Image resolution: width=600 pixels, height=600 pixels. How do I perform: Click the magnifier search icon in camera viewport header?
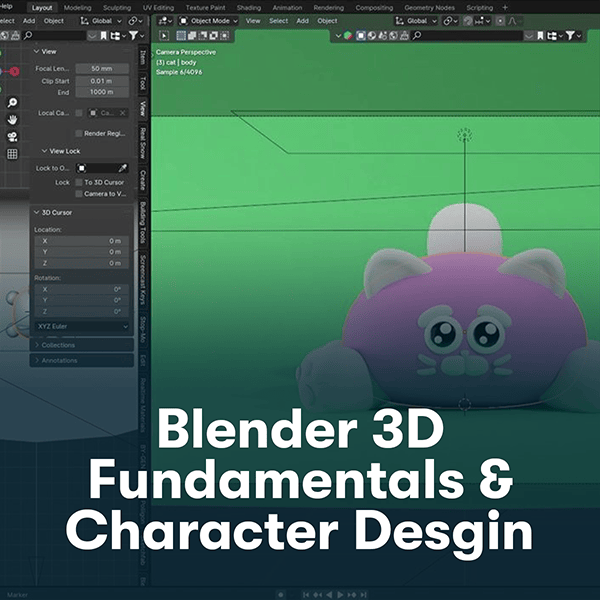(x=417, y=36)
